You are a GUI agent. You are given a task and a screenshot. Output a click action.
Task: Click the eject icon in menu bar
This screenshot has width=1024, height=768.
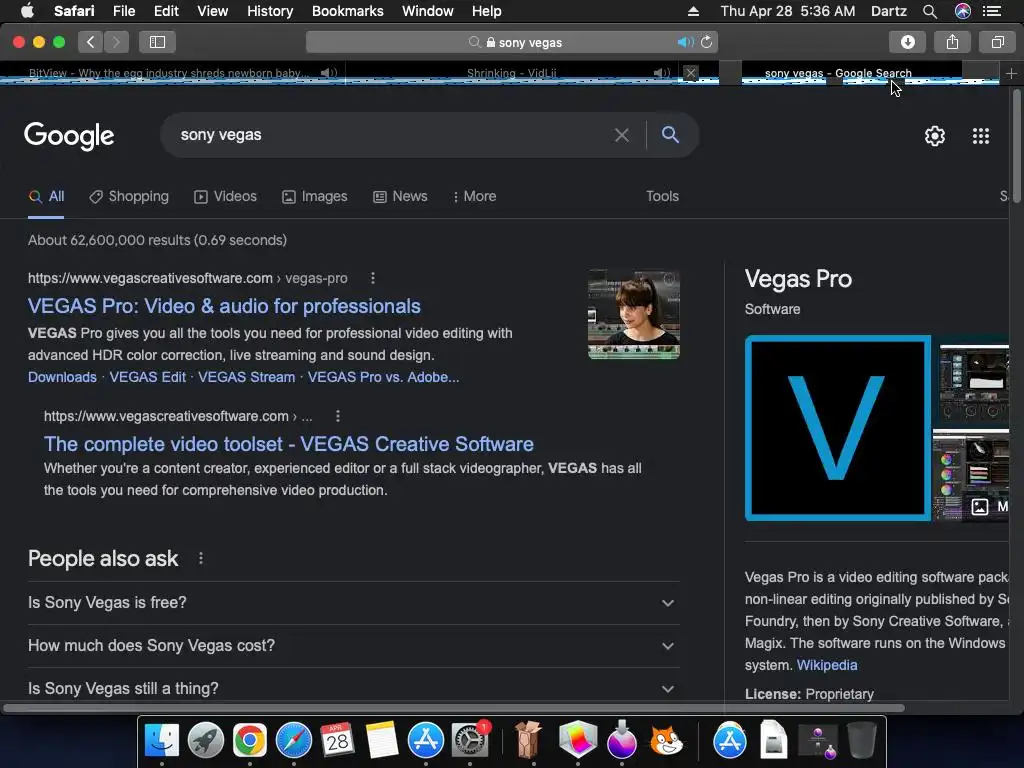point(694,11)
